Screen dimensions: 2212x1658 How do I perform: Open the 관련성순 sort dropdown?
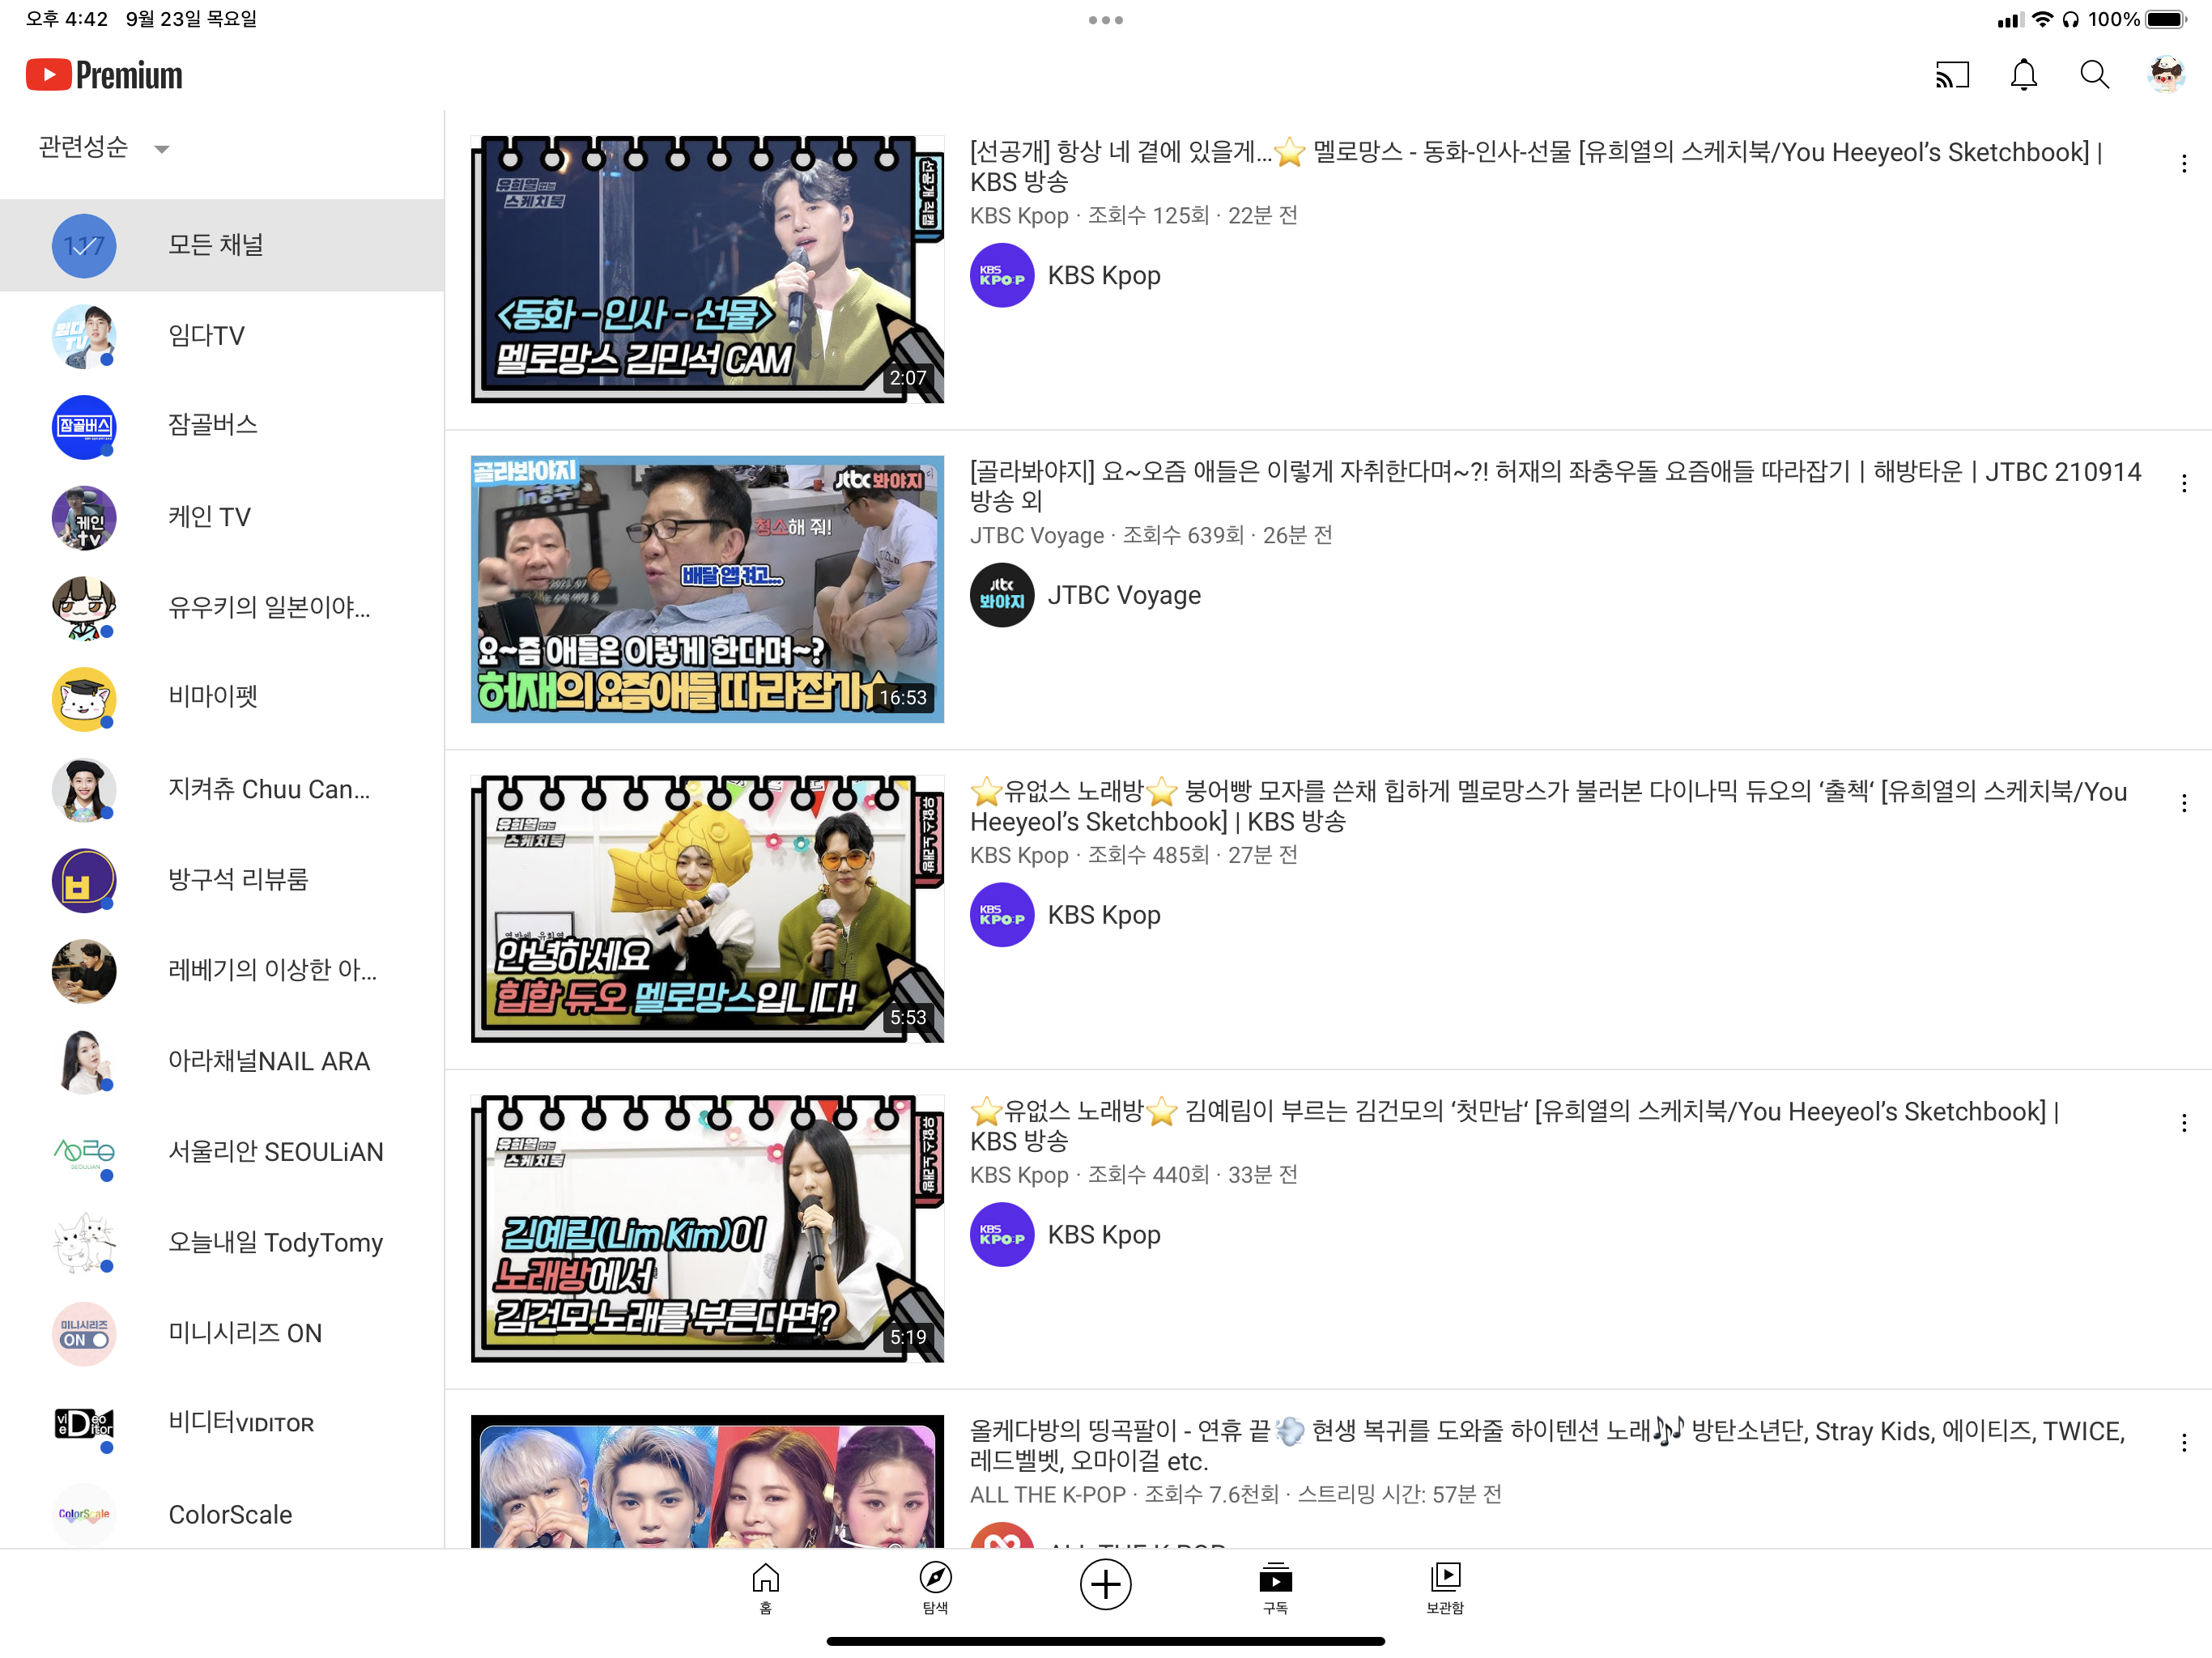click(x=103, y=148)
